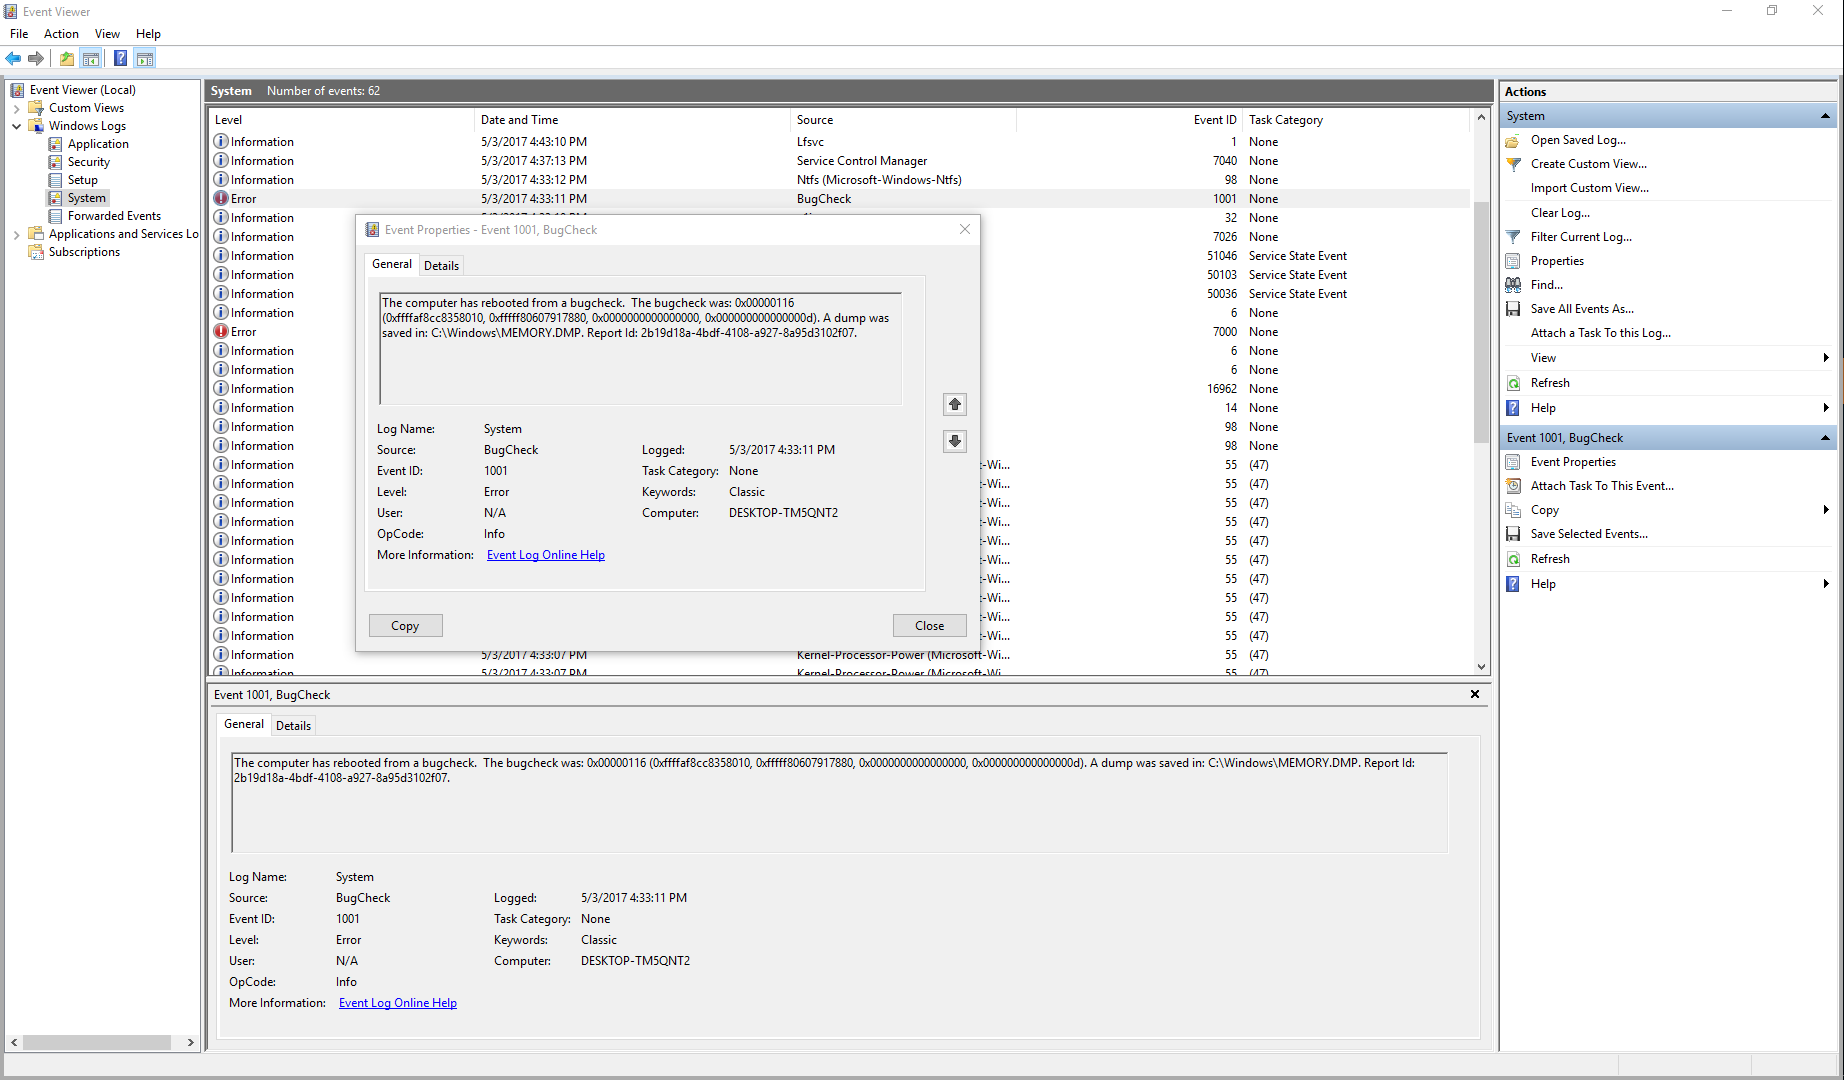Show next event with the down arrow button

955,441
